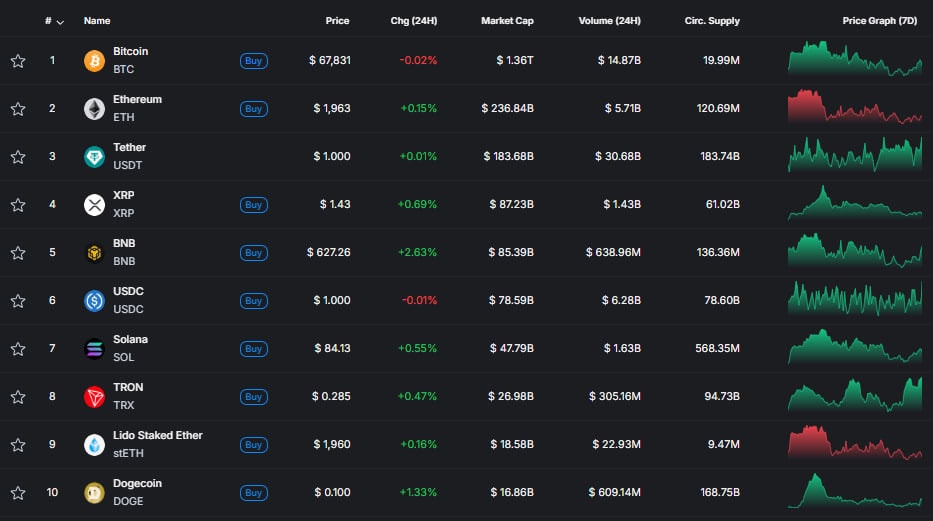Viewport: 933px width, 521px height.
Task: Click the Buy button for XRP
Action: coord(253,205)
